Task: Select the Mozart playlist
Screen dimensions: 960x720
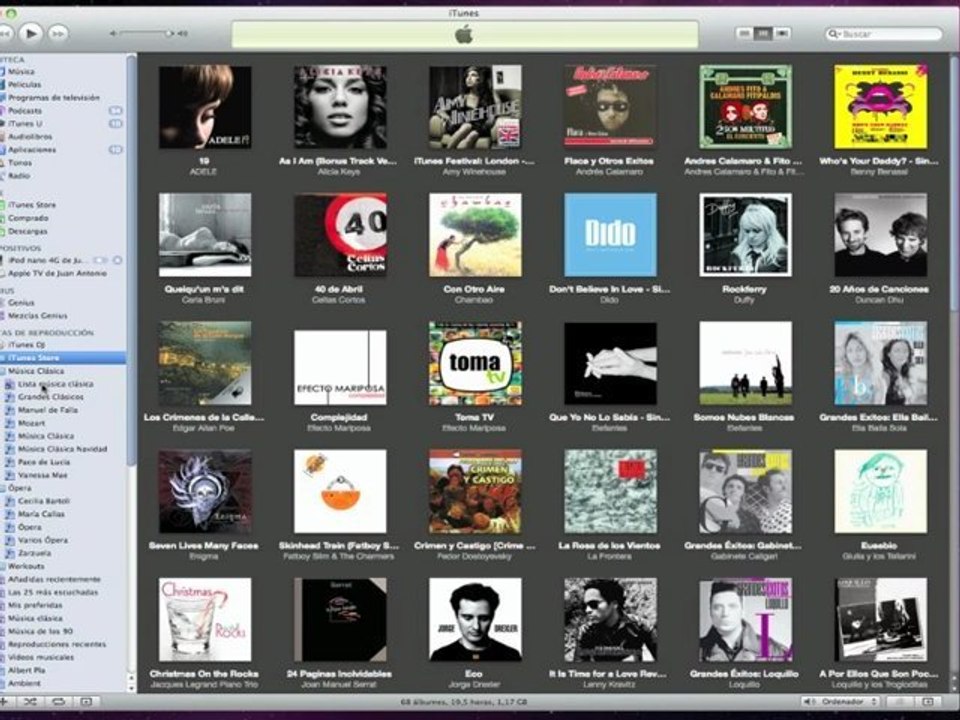Action: pos(32,423)
